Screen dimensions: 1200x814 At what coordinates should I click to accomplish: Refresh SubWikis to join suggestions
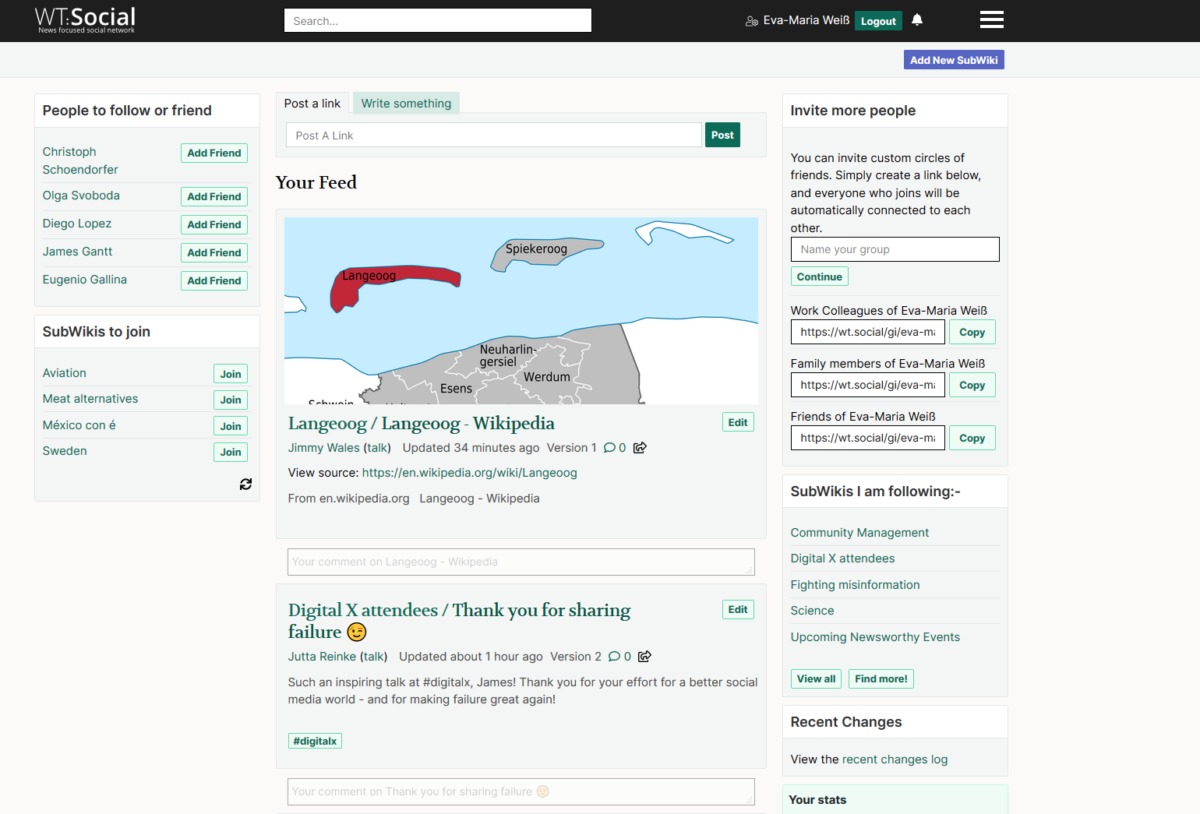246,484
